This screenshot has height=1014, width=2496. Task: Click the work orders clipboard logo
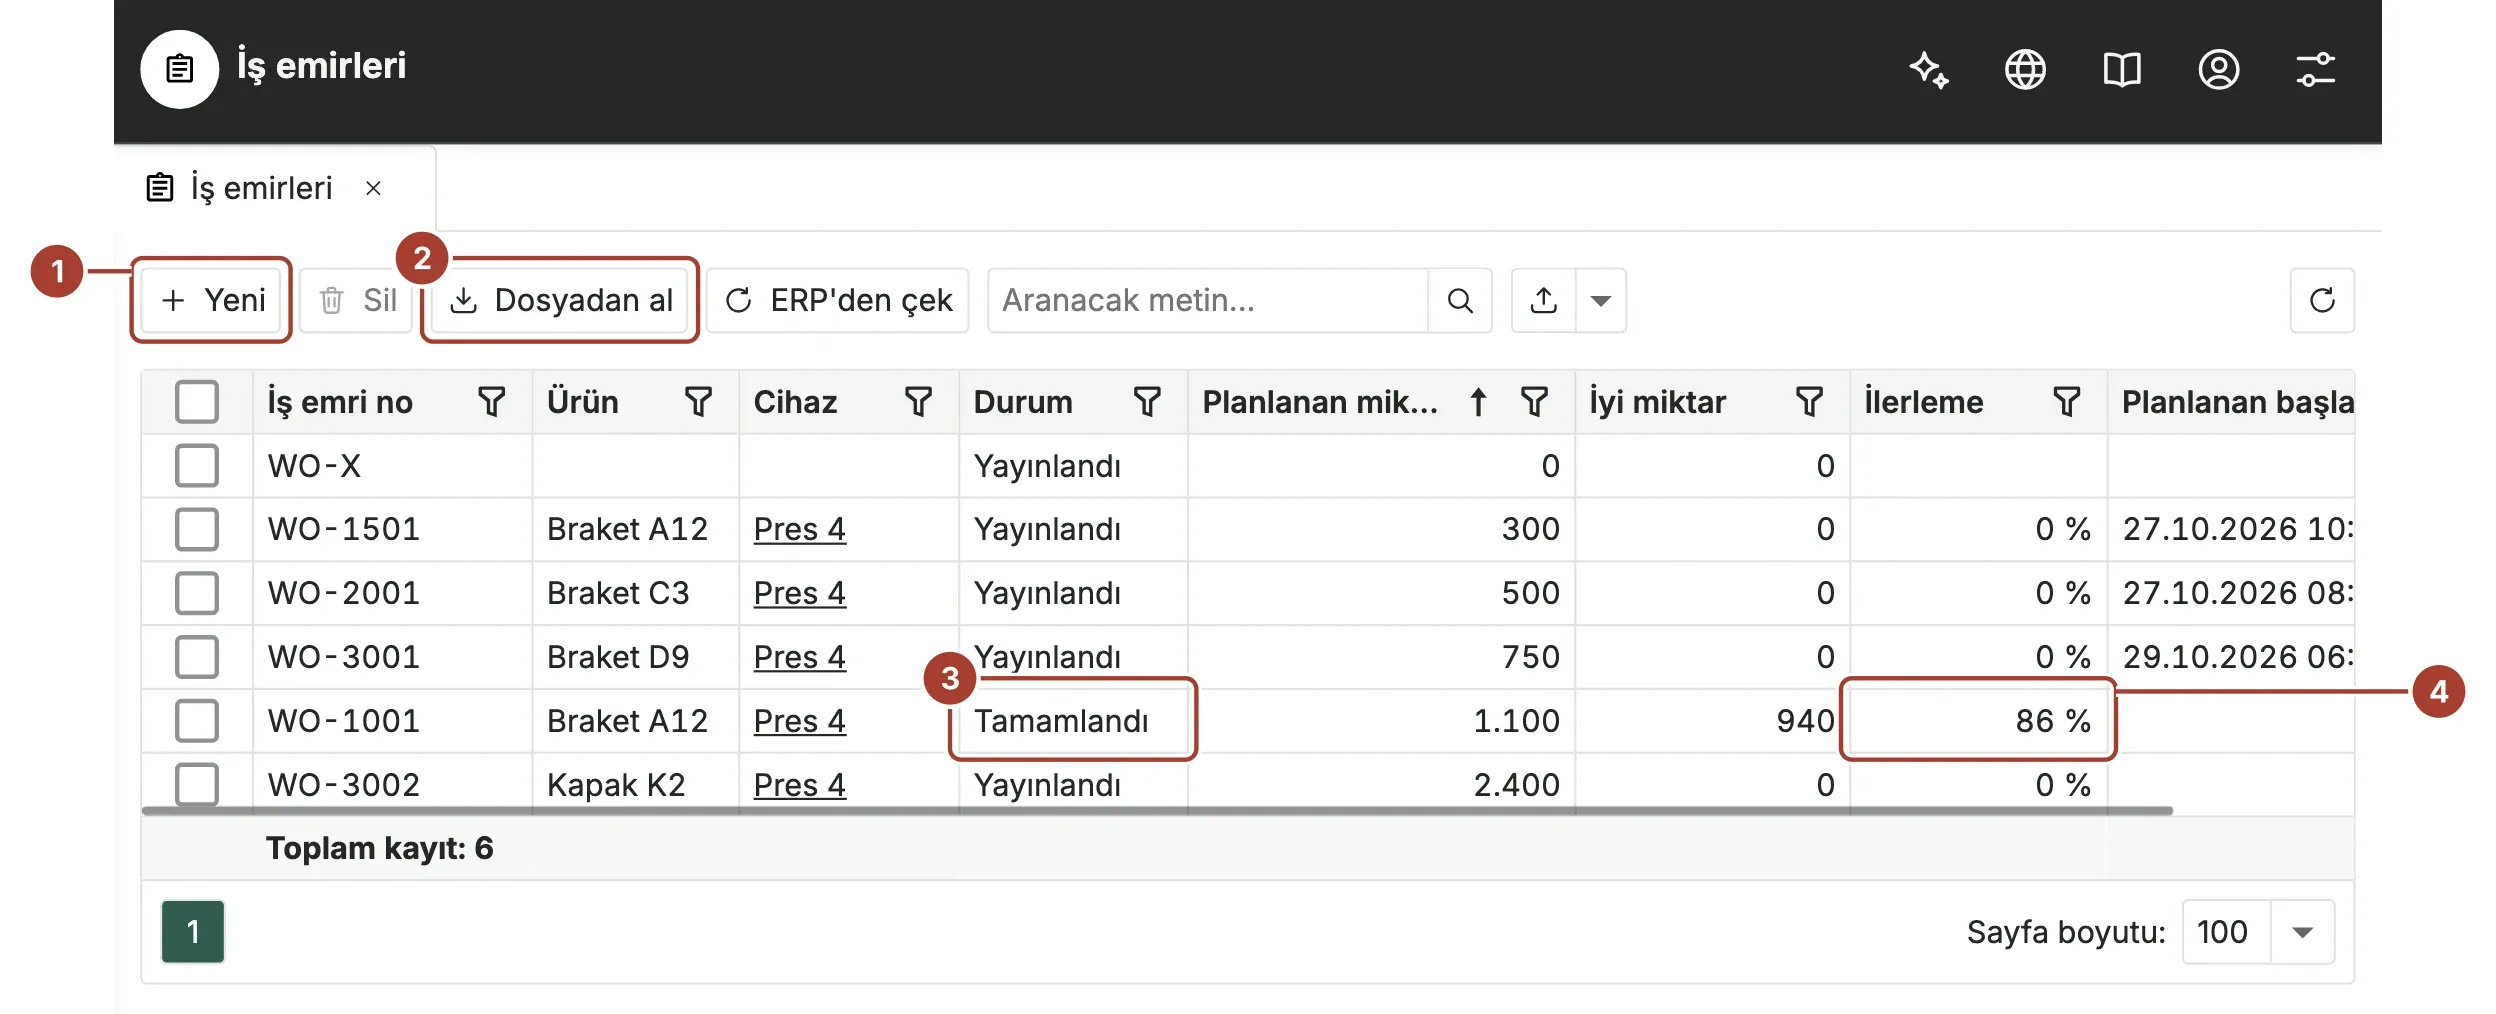coord(180,69)
